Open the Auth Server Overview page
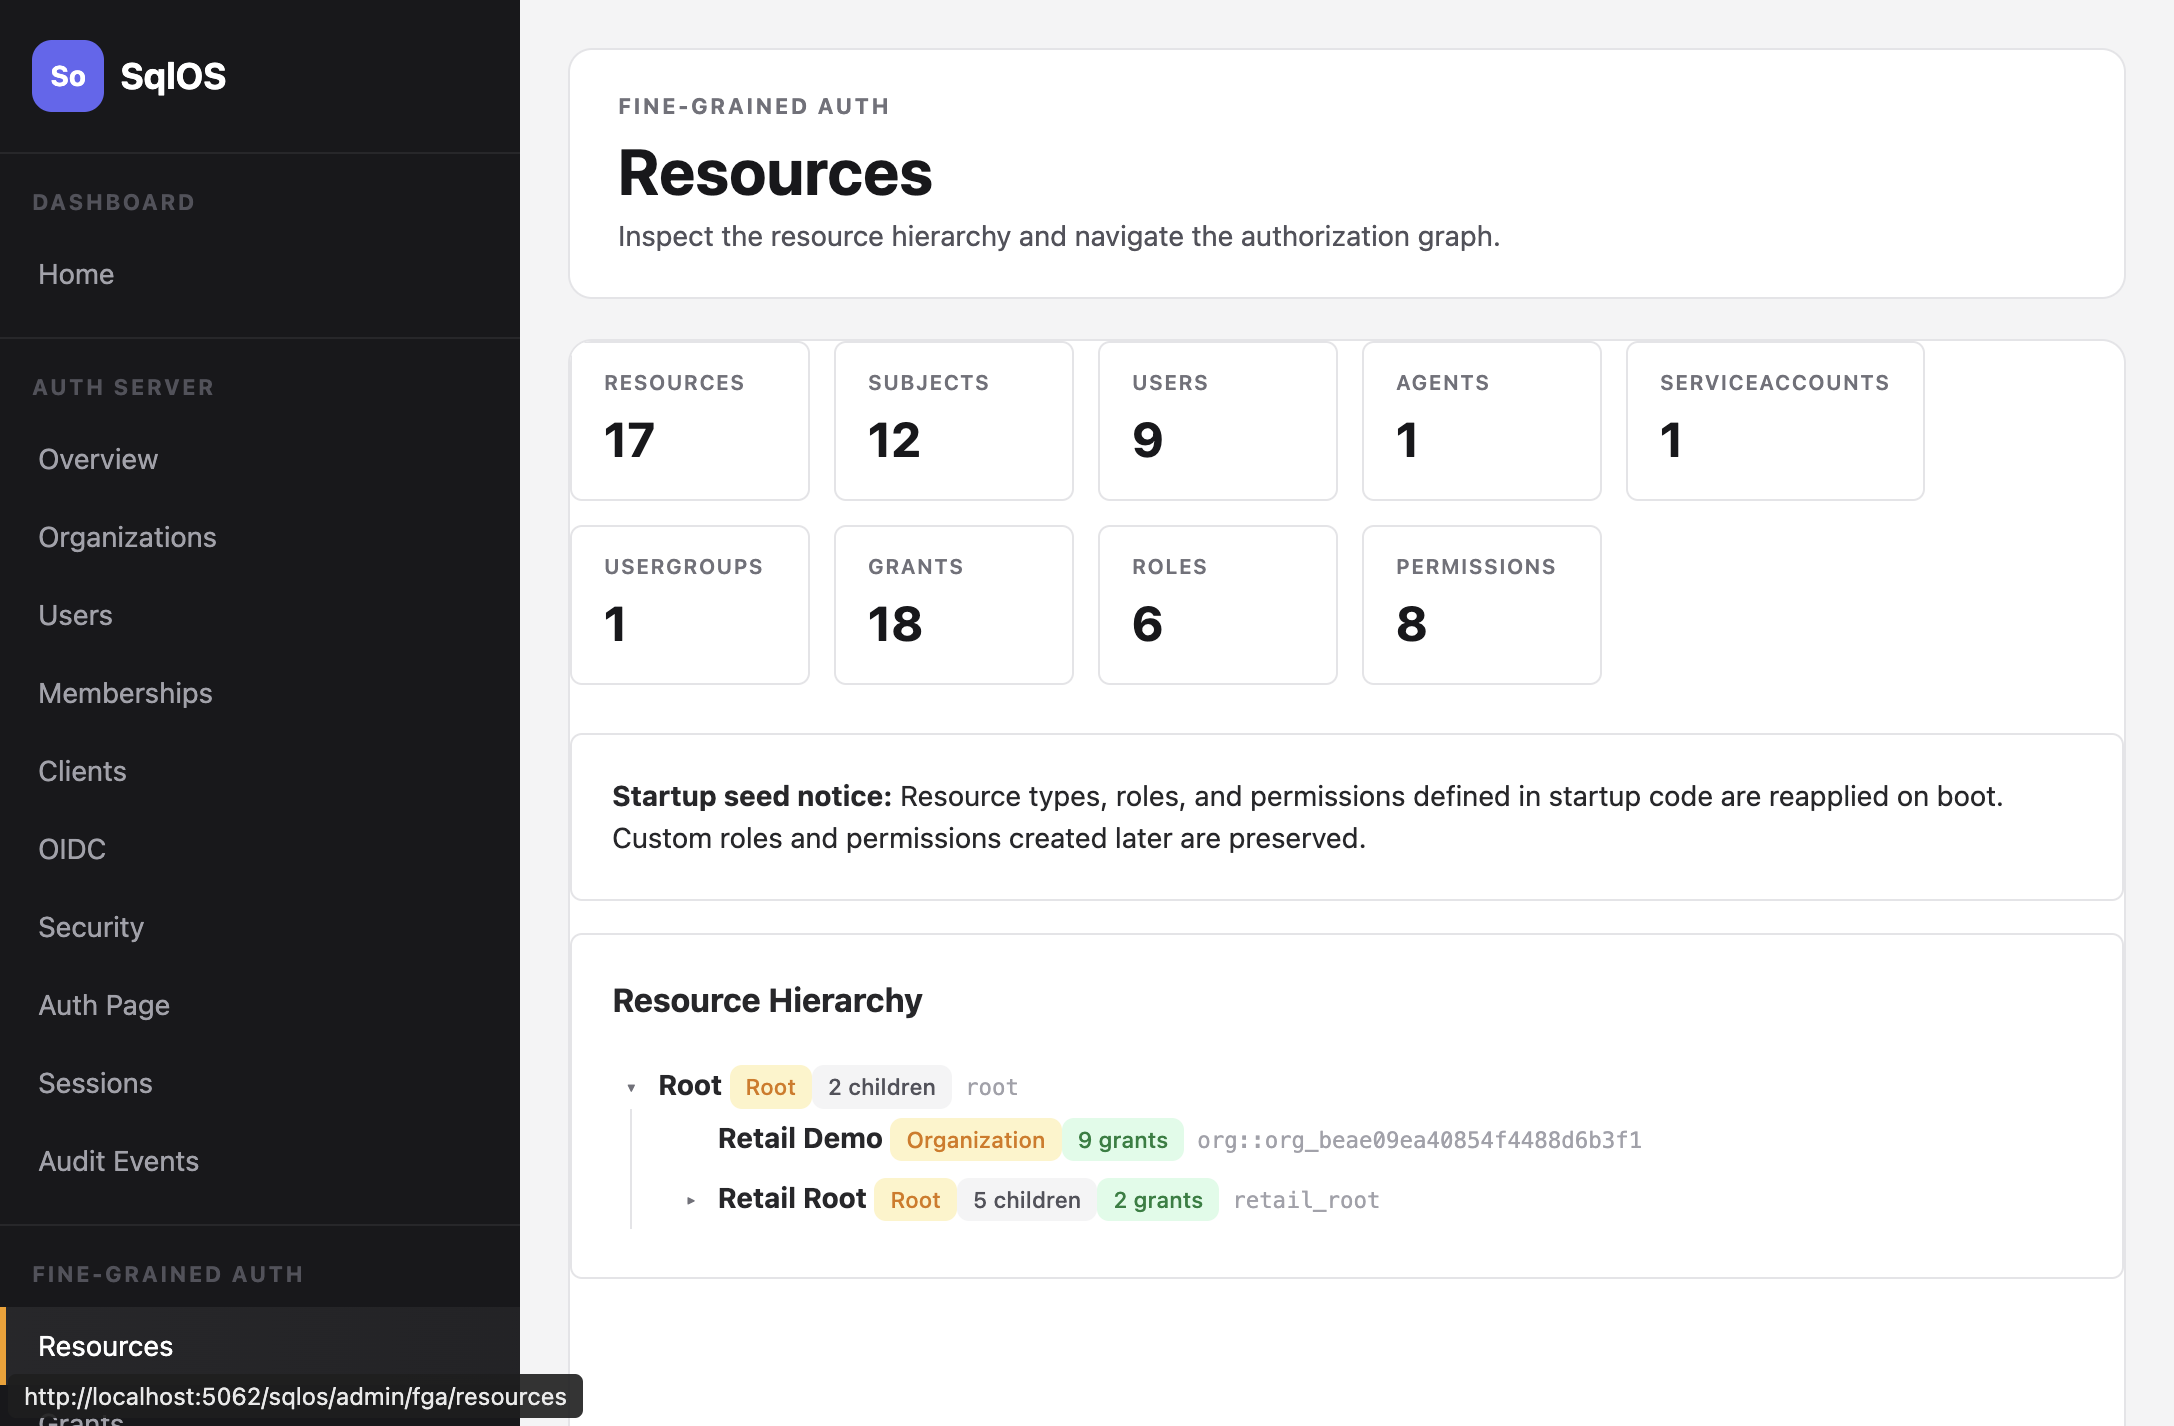This screenshot has height=1426, width=2174. (x=98, y=459)
